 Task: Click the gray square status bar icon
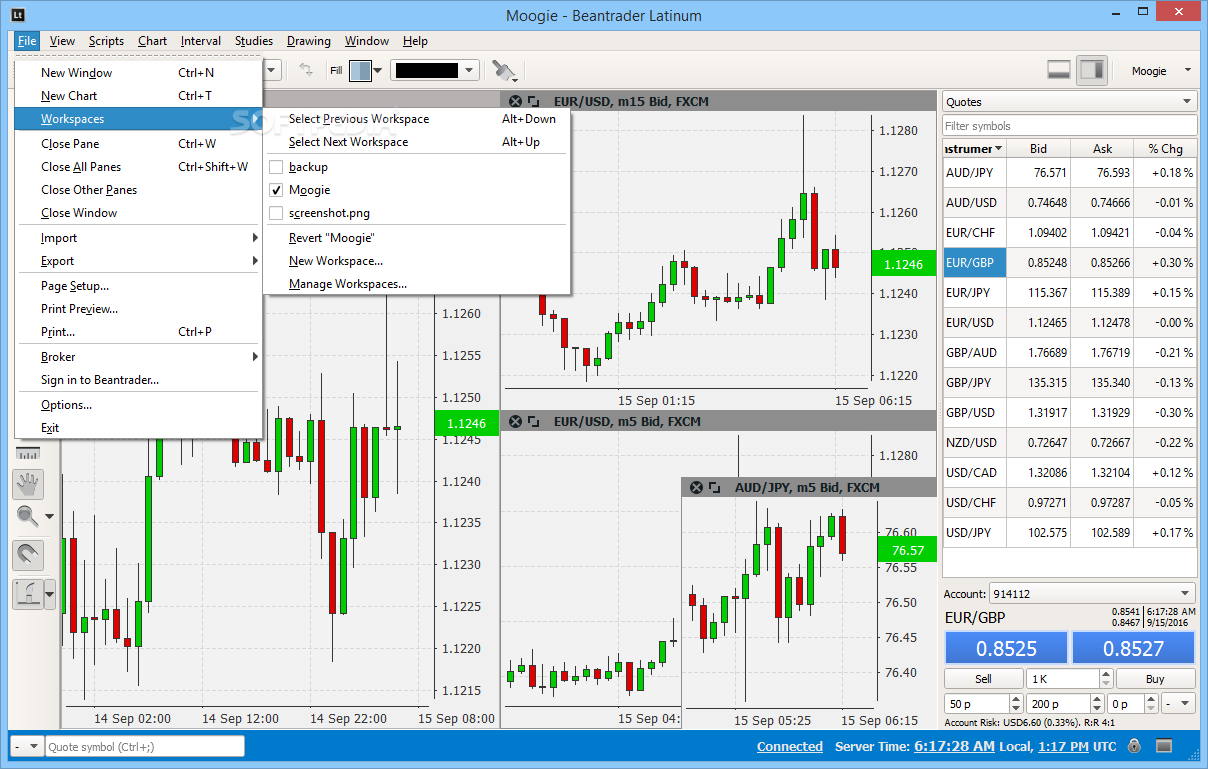coord(1164,746)
